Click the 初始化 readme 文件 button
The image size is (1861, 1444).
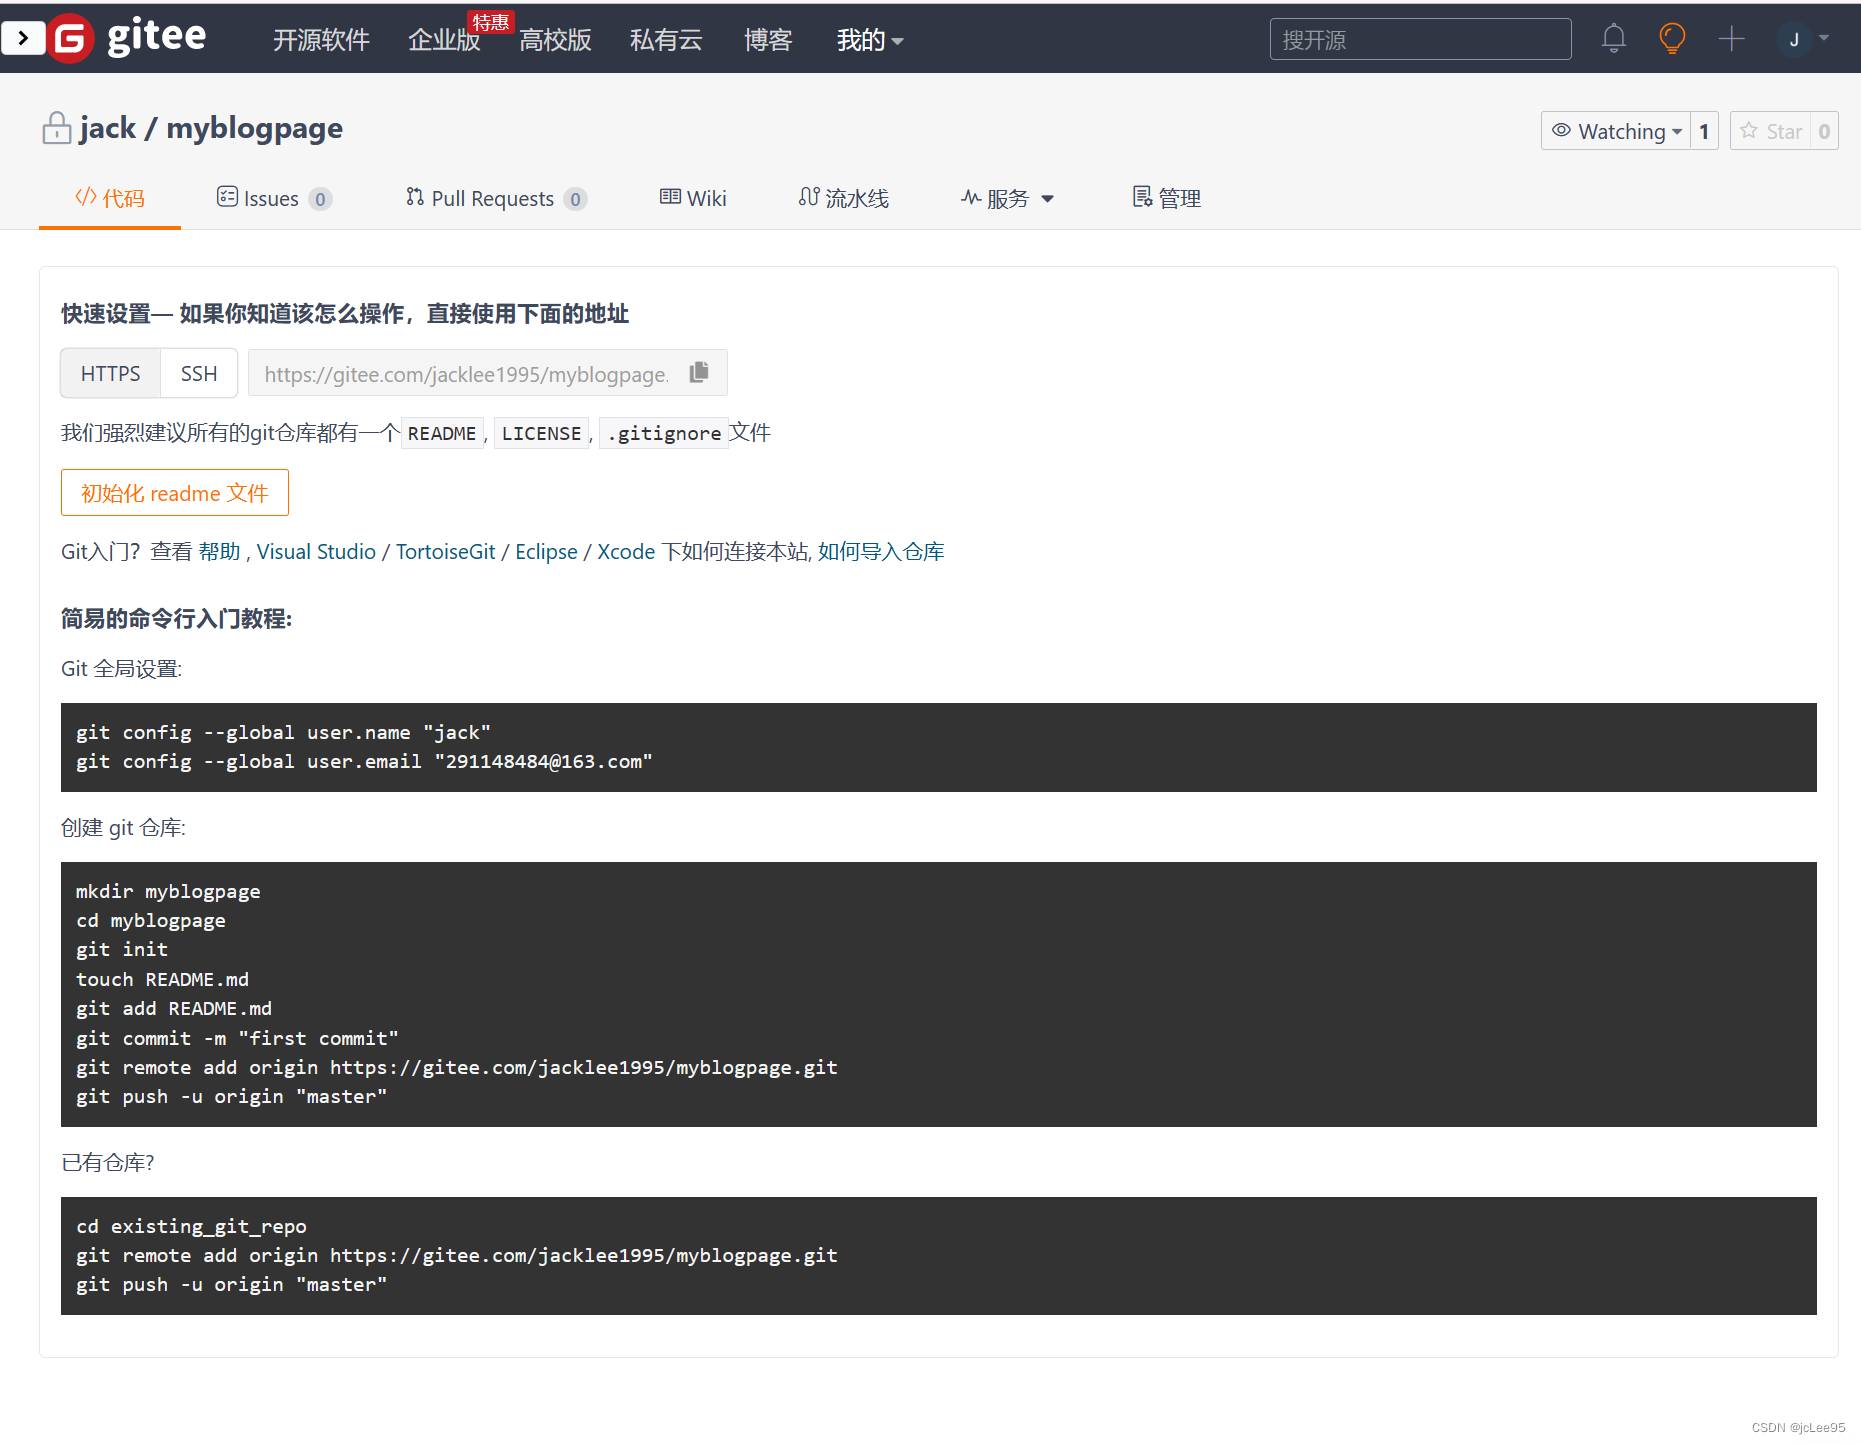click(x=174, y=492)
